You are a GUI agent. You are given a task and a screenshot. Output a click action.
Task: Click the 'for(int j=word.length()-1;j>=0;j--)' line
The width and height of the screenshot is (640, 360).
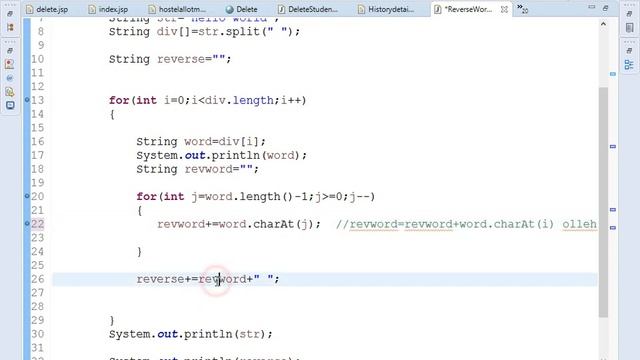pyautogui.click(x=256, y=196)
